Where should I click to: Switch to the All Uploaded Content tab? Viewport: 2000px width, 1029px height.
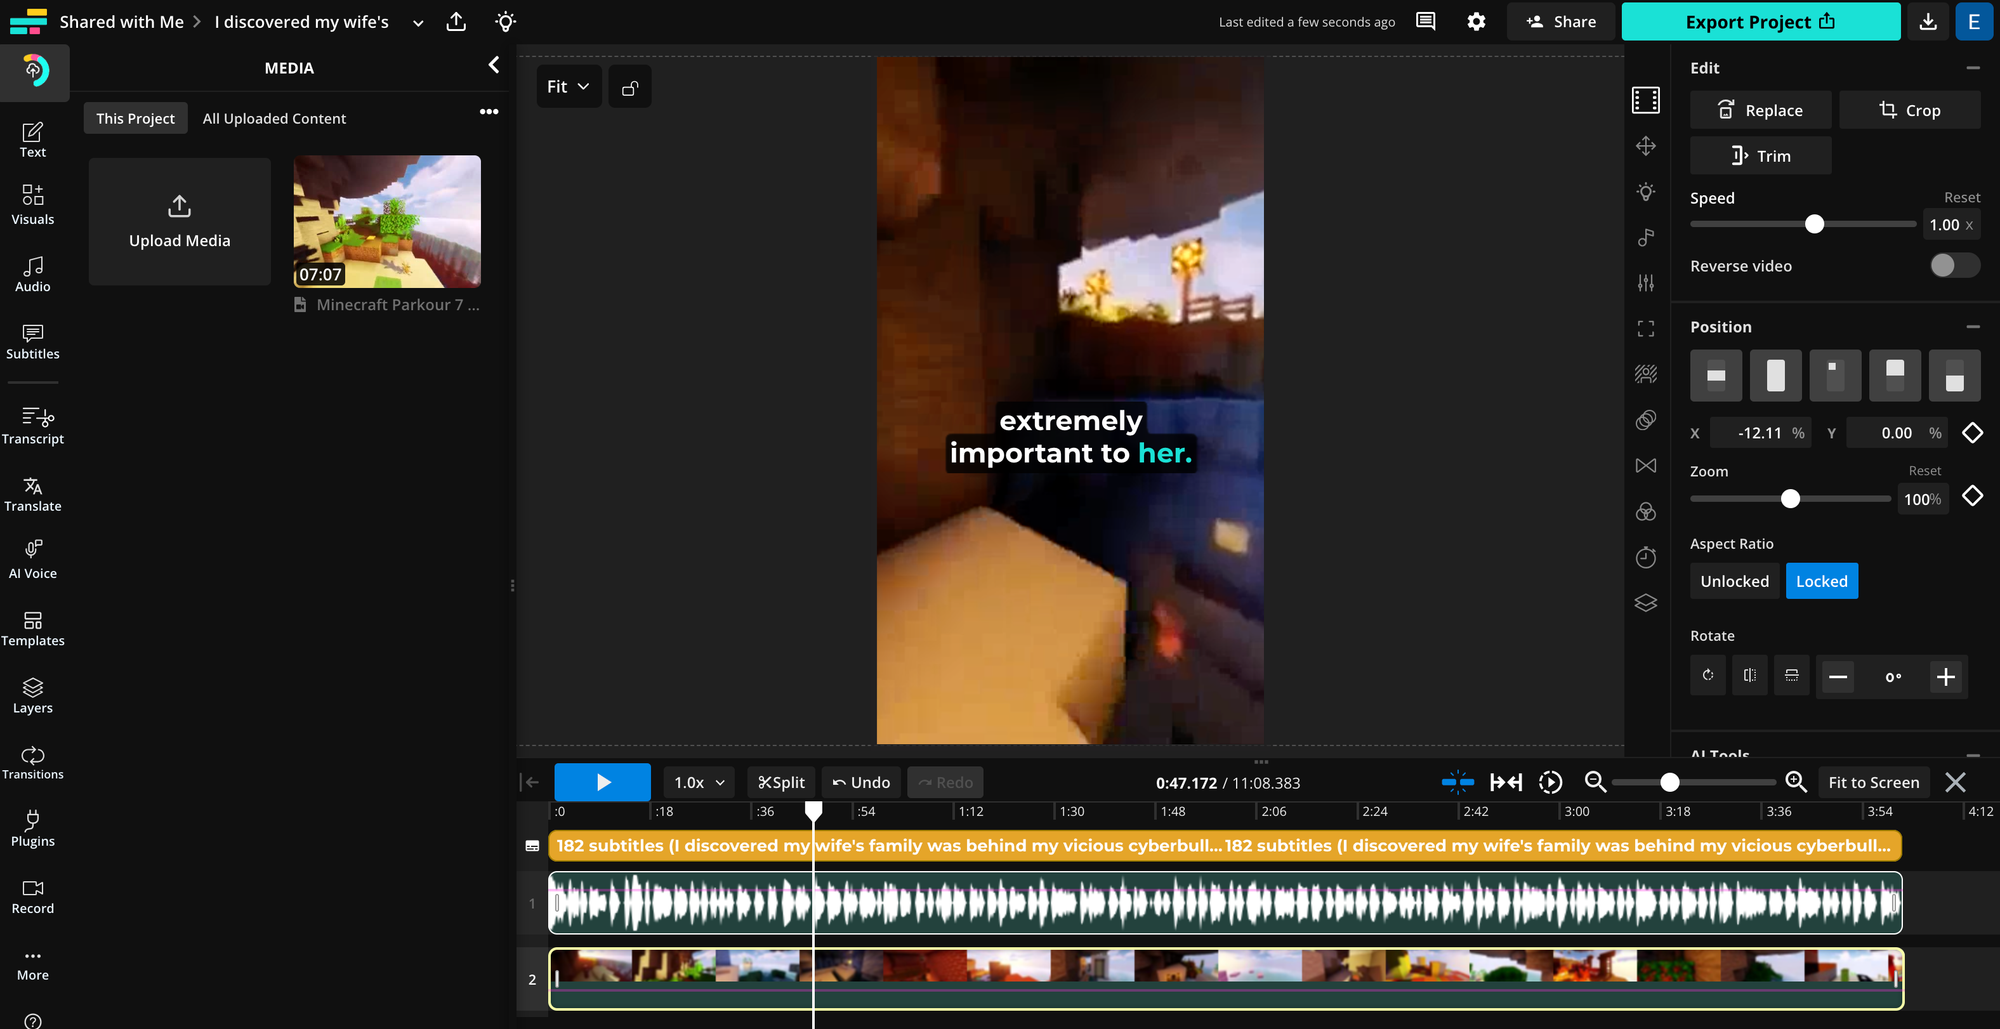pyautogui.click(x=274, y=118)
